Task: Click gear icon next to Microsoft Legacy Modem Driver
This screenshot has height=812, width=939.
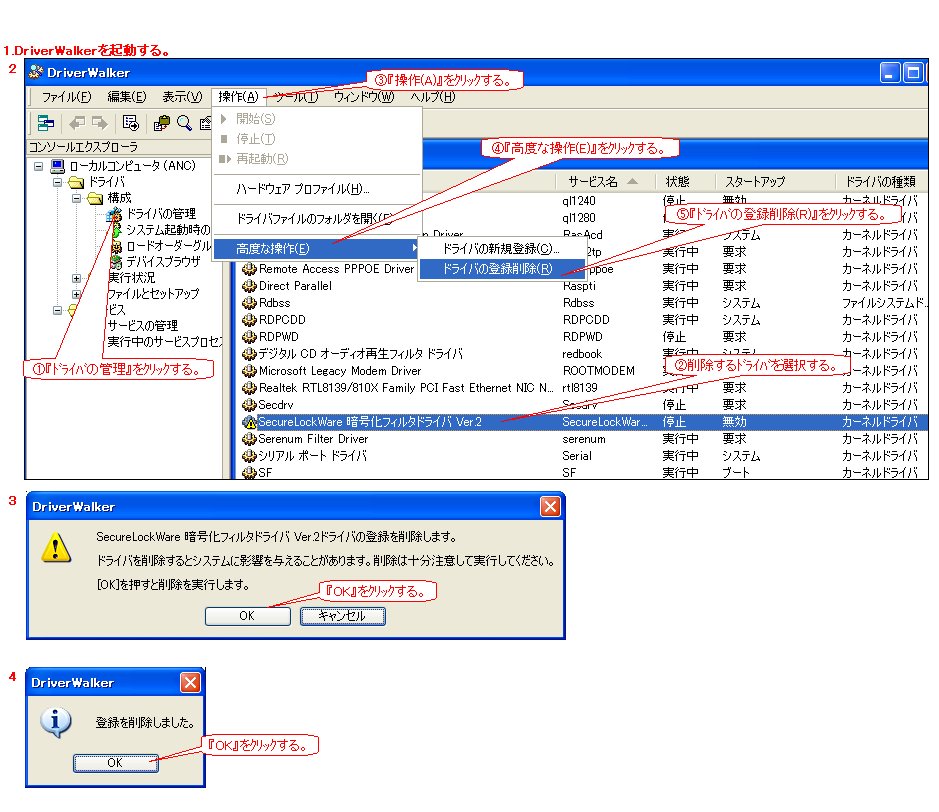Action: [x=249, y=371]
